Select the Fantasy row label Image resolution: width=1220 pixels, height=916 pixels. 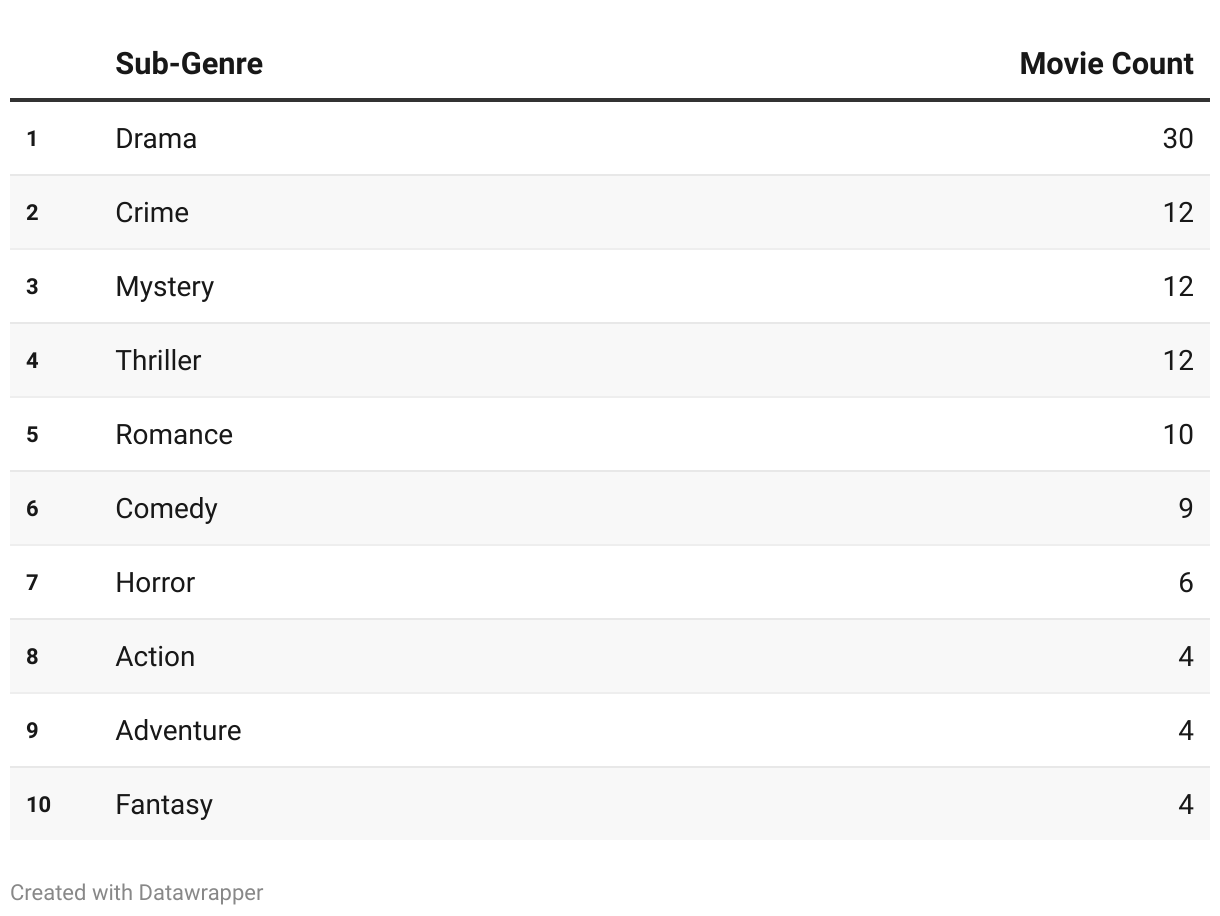coord(164,804)
